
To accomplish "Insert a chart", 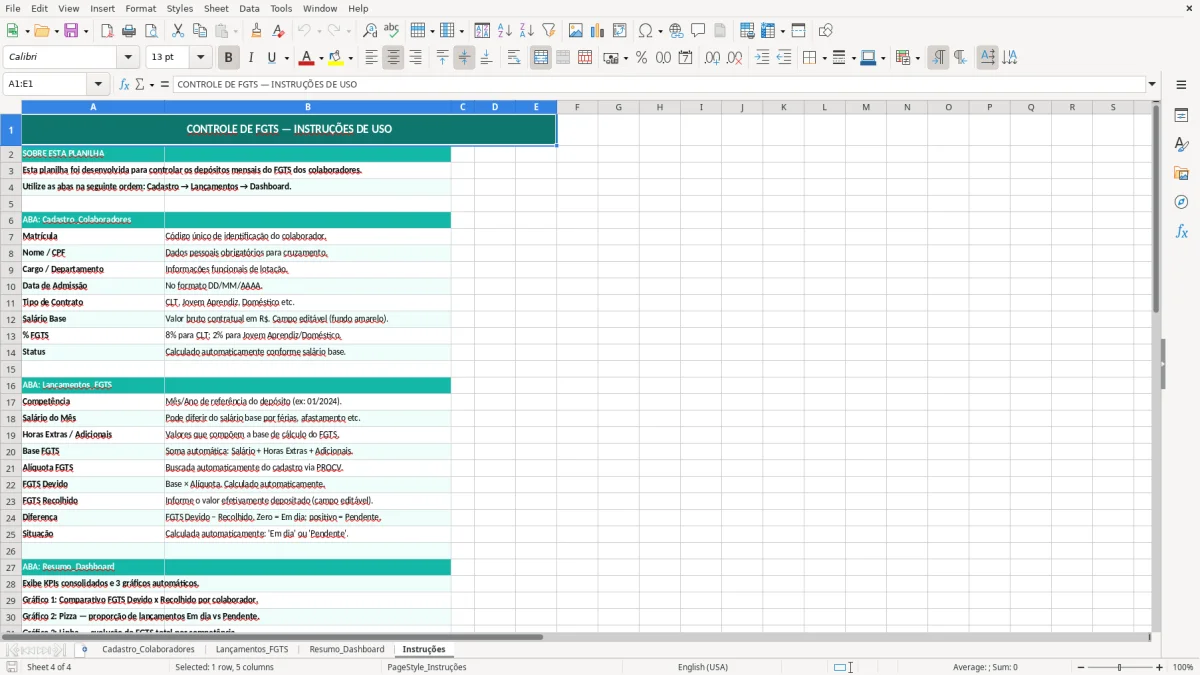I will pos(598,31).
